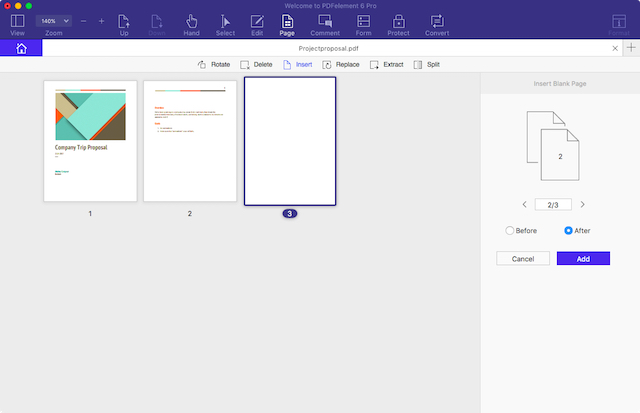Image resolution: width=640 pixels, height=413 pixels.
Task: Select page 2 thumbnail
Action: tap(190, 141)
